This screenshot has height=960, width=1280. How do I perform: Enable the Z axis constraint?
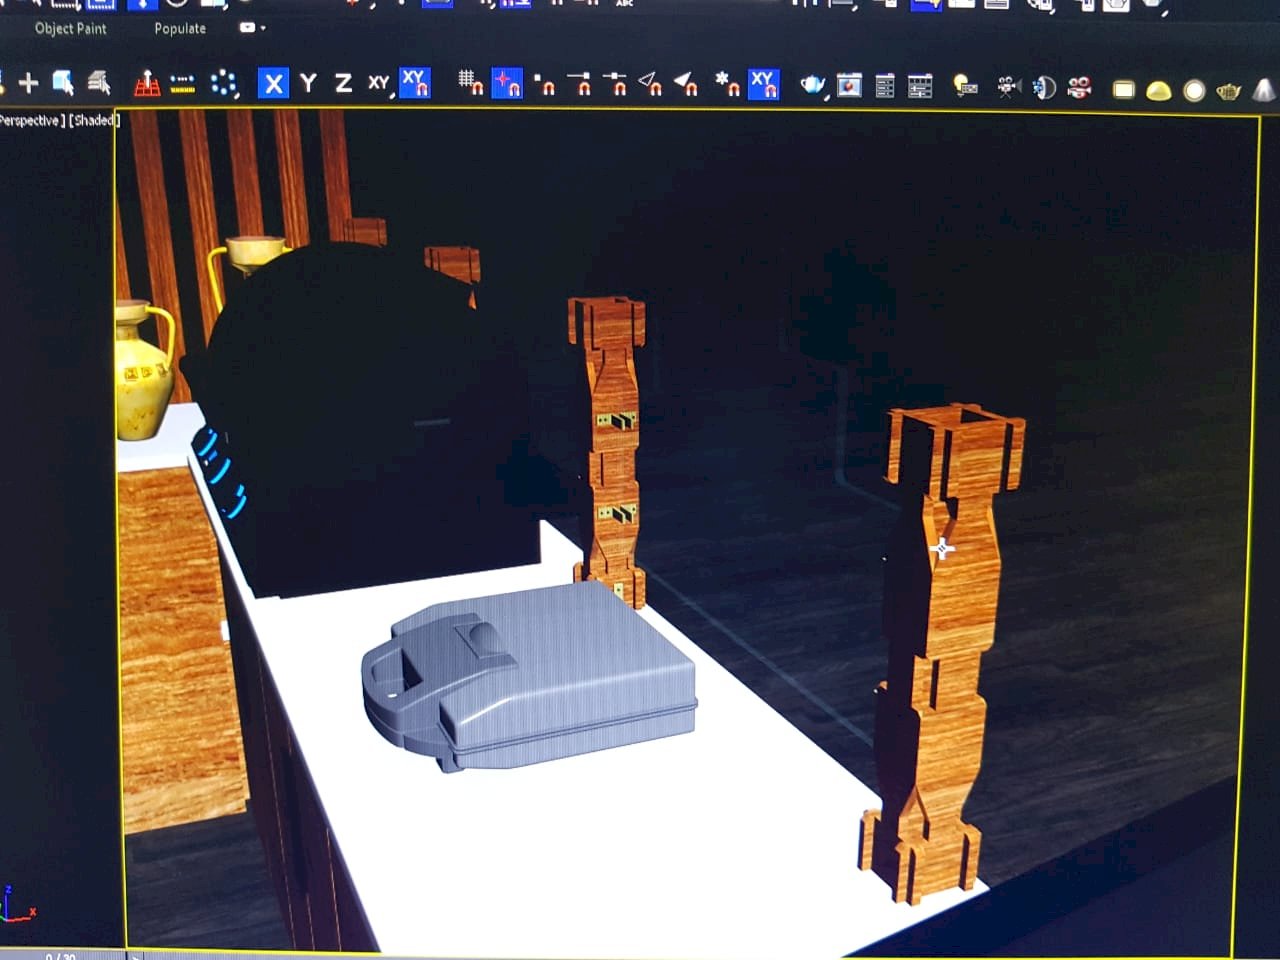(343, 83)
